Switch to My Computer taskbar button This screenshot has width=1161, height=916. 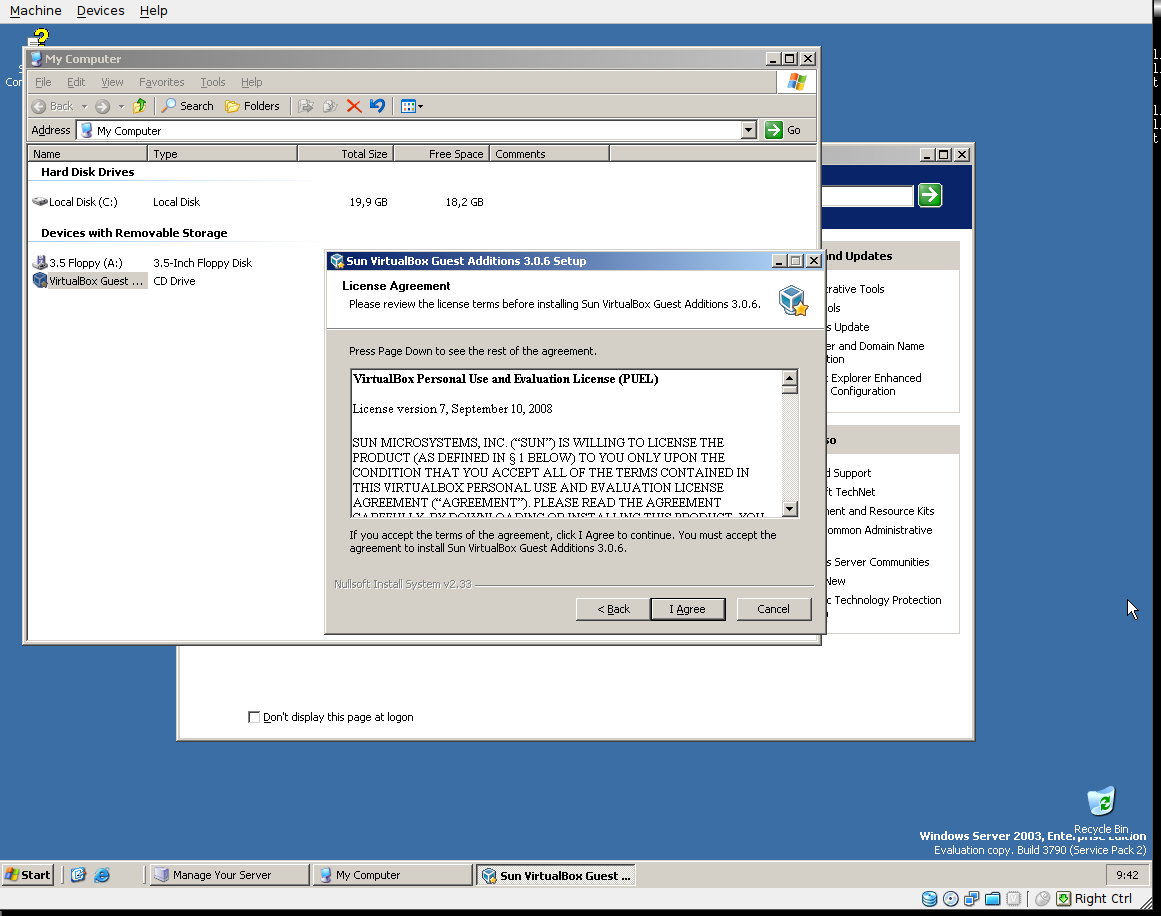click(x=392, y=875)
